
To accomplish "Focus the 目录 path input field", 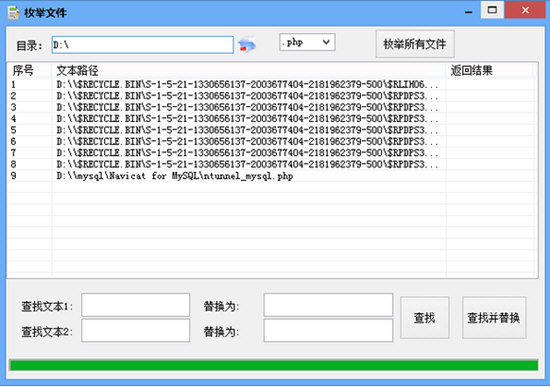I will [x=143, y=45].
